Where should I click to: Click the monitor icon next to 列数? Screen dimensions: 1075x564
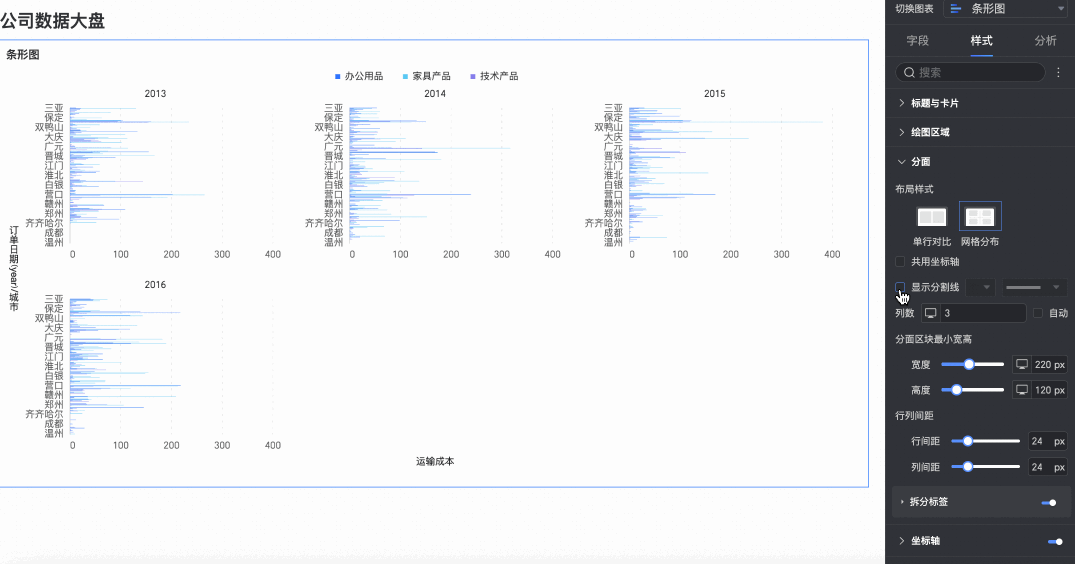click(930, 314)
